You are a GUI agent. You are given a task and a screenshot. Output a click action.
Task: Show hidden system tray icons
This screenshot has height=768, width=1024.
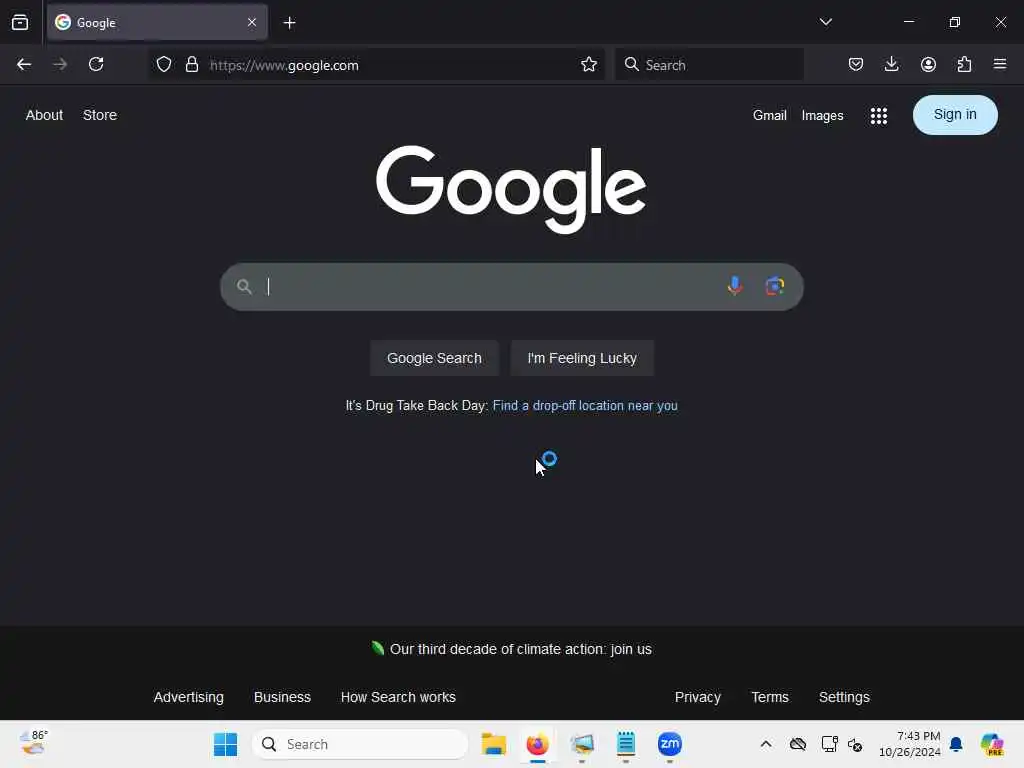point(765,744)
